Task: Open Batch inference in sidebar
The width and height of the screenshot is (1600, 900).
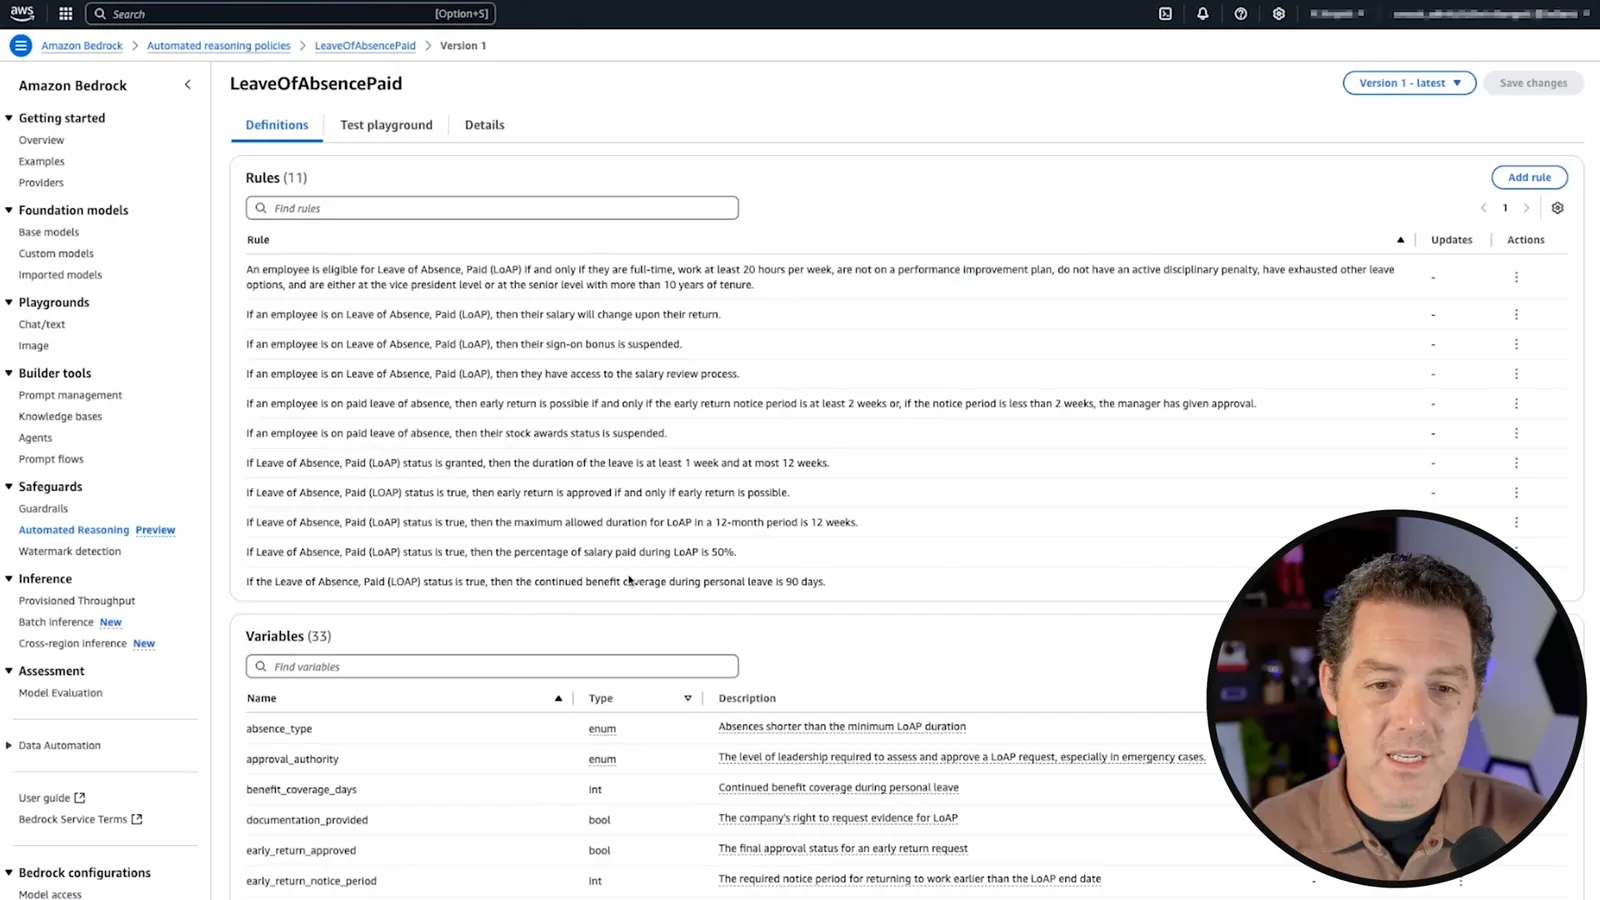Action: coord(56,622)
